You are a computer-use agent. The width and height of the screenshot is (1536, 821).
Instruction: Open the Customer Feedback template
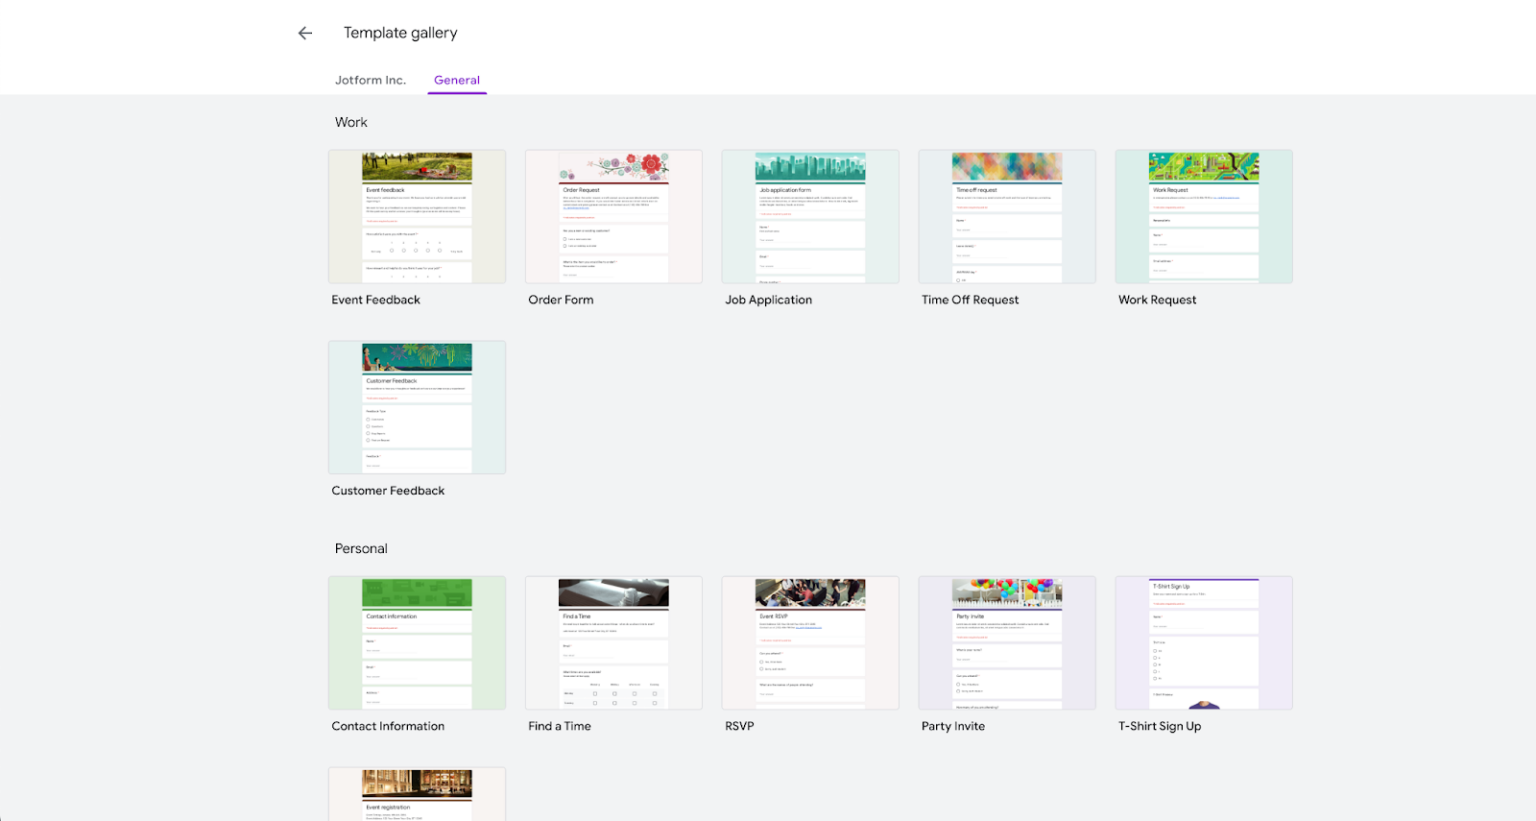tap(416, 407)
